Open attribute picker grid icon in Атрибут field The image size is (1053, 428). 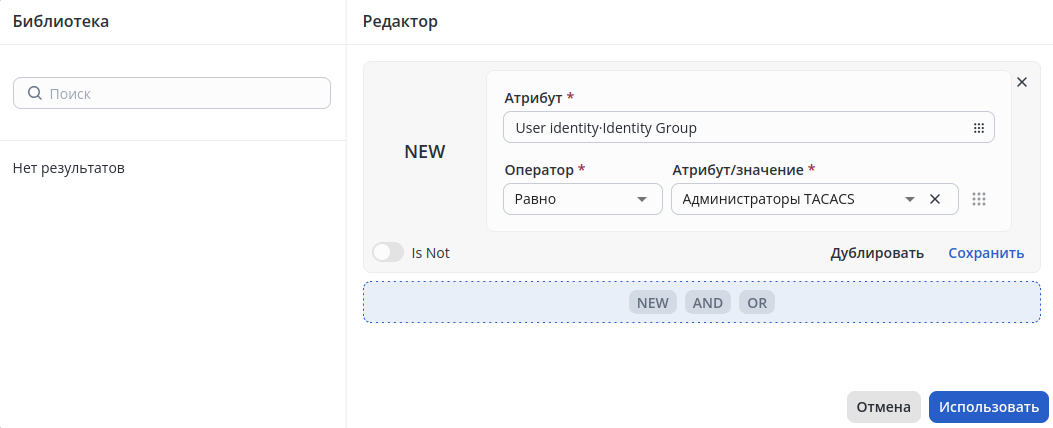click(979, 128)
